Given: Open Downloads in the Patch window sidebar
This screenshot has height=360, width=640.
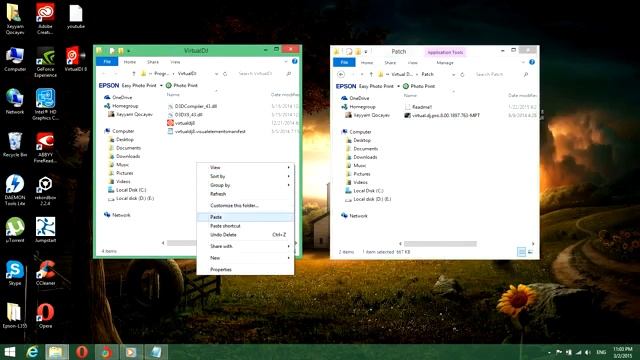Looking at the screenshot, I should 361,157.
